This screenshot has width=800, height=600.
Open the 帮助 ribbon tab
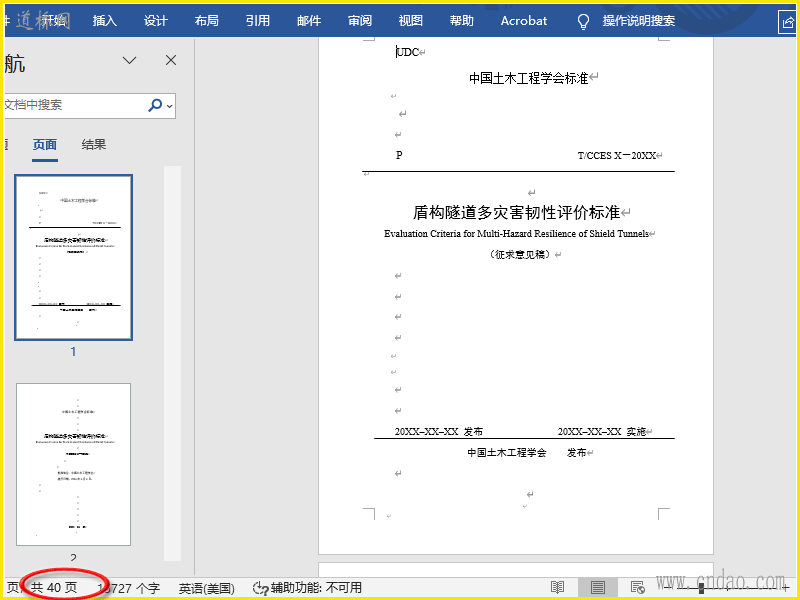click(462, 21)
